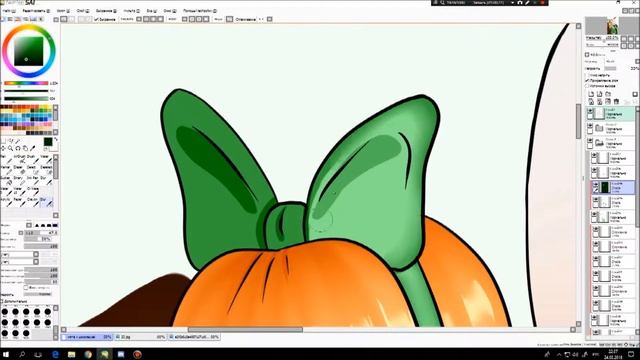Image resolution: width=640 pixels, height=360 pixels.
Task: Open the Слой menu
Action: pyautogui.click(x=83, y=11)
